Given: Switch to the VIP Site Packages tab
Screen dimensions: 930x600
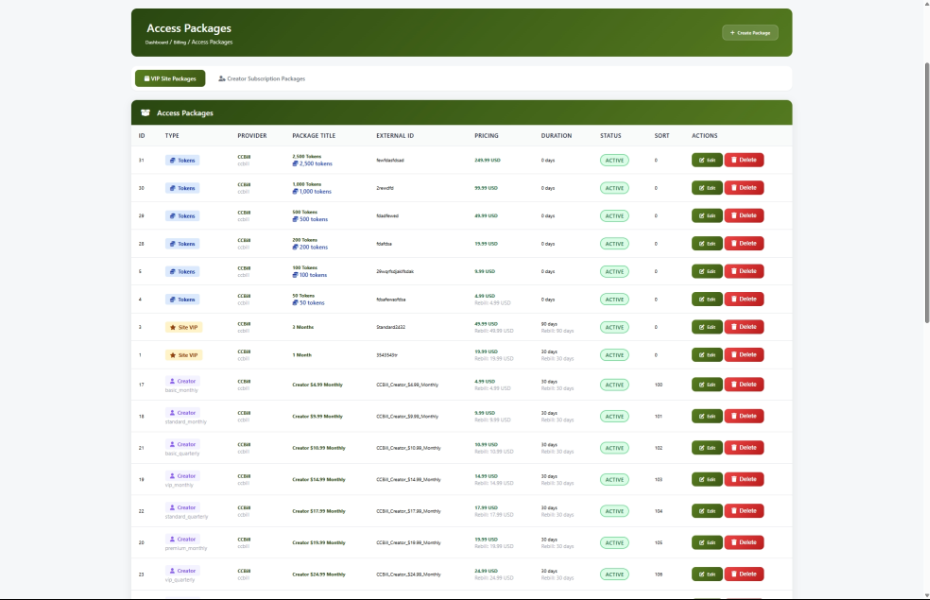Looking at the screenshot, I should pyautogui.click(x=170, y=78).
